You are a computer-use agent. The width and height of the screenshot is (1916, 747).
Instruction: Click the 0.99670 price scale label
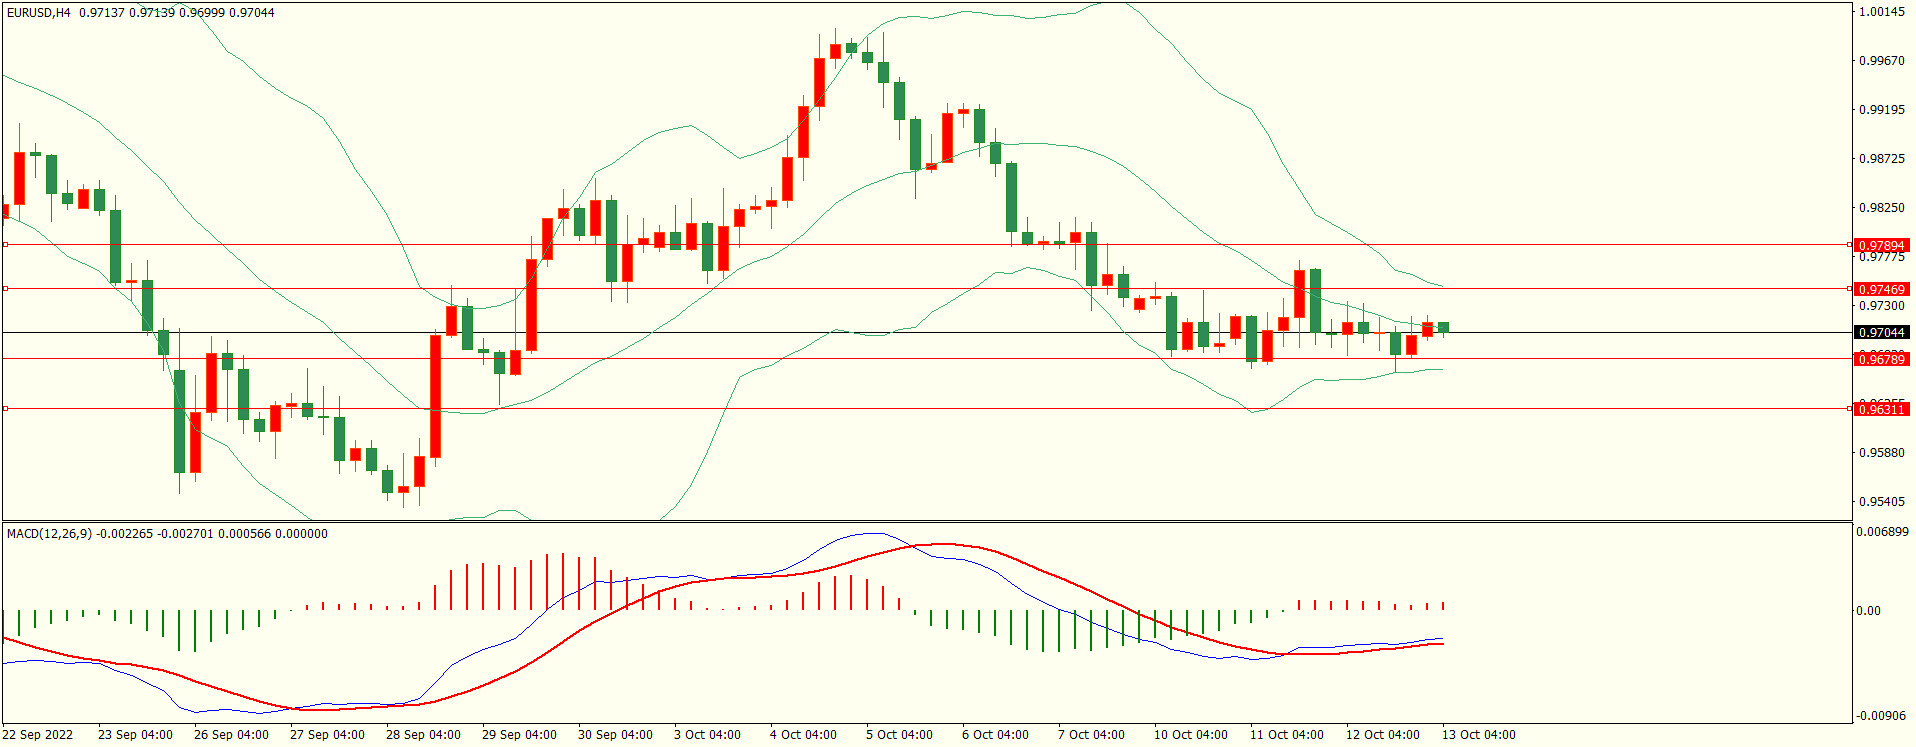point(1882,61)
